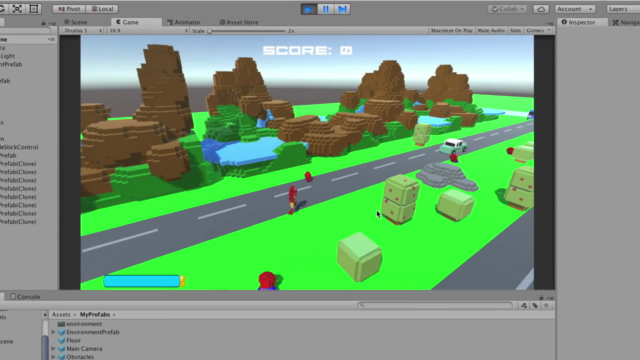640x360 pixels.
Task: Toggle Maximize On Play
Action: coord(451,31)
